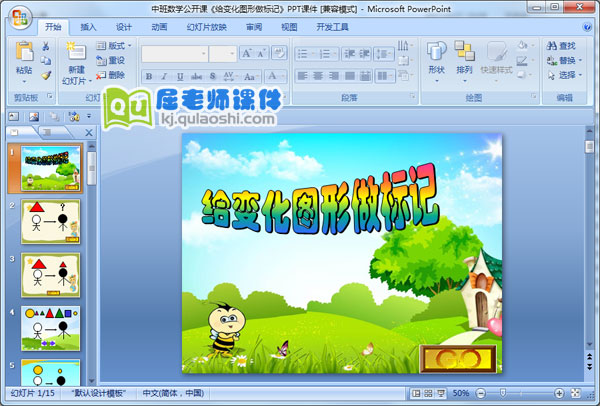This screenshot has height=406, width=600.
Task: Toggle Italic formatting
Action: (x=164, y=76)
